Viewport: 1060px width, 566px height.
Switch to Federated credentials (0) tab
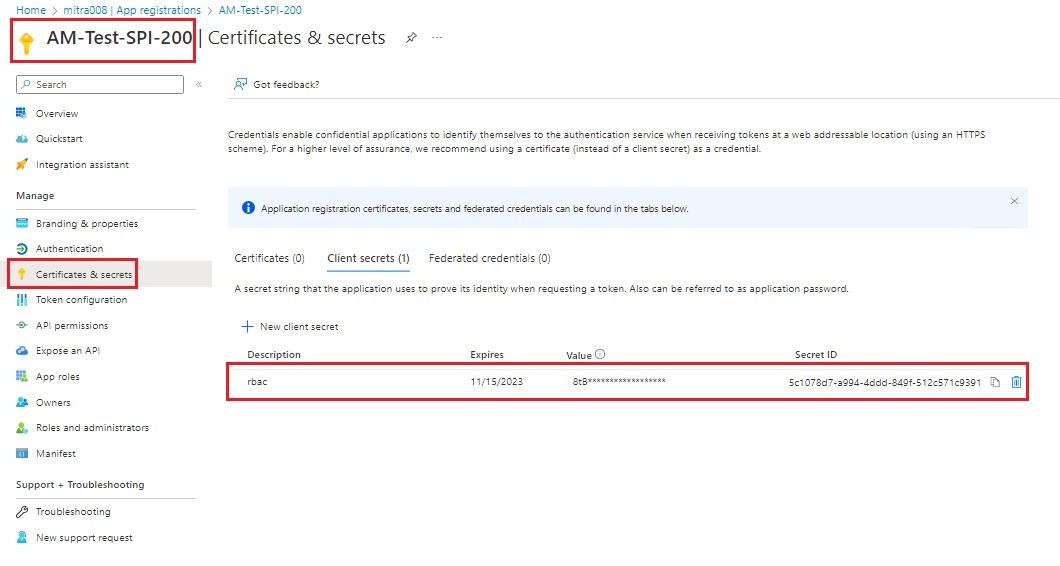coord(489,258)
